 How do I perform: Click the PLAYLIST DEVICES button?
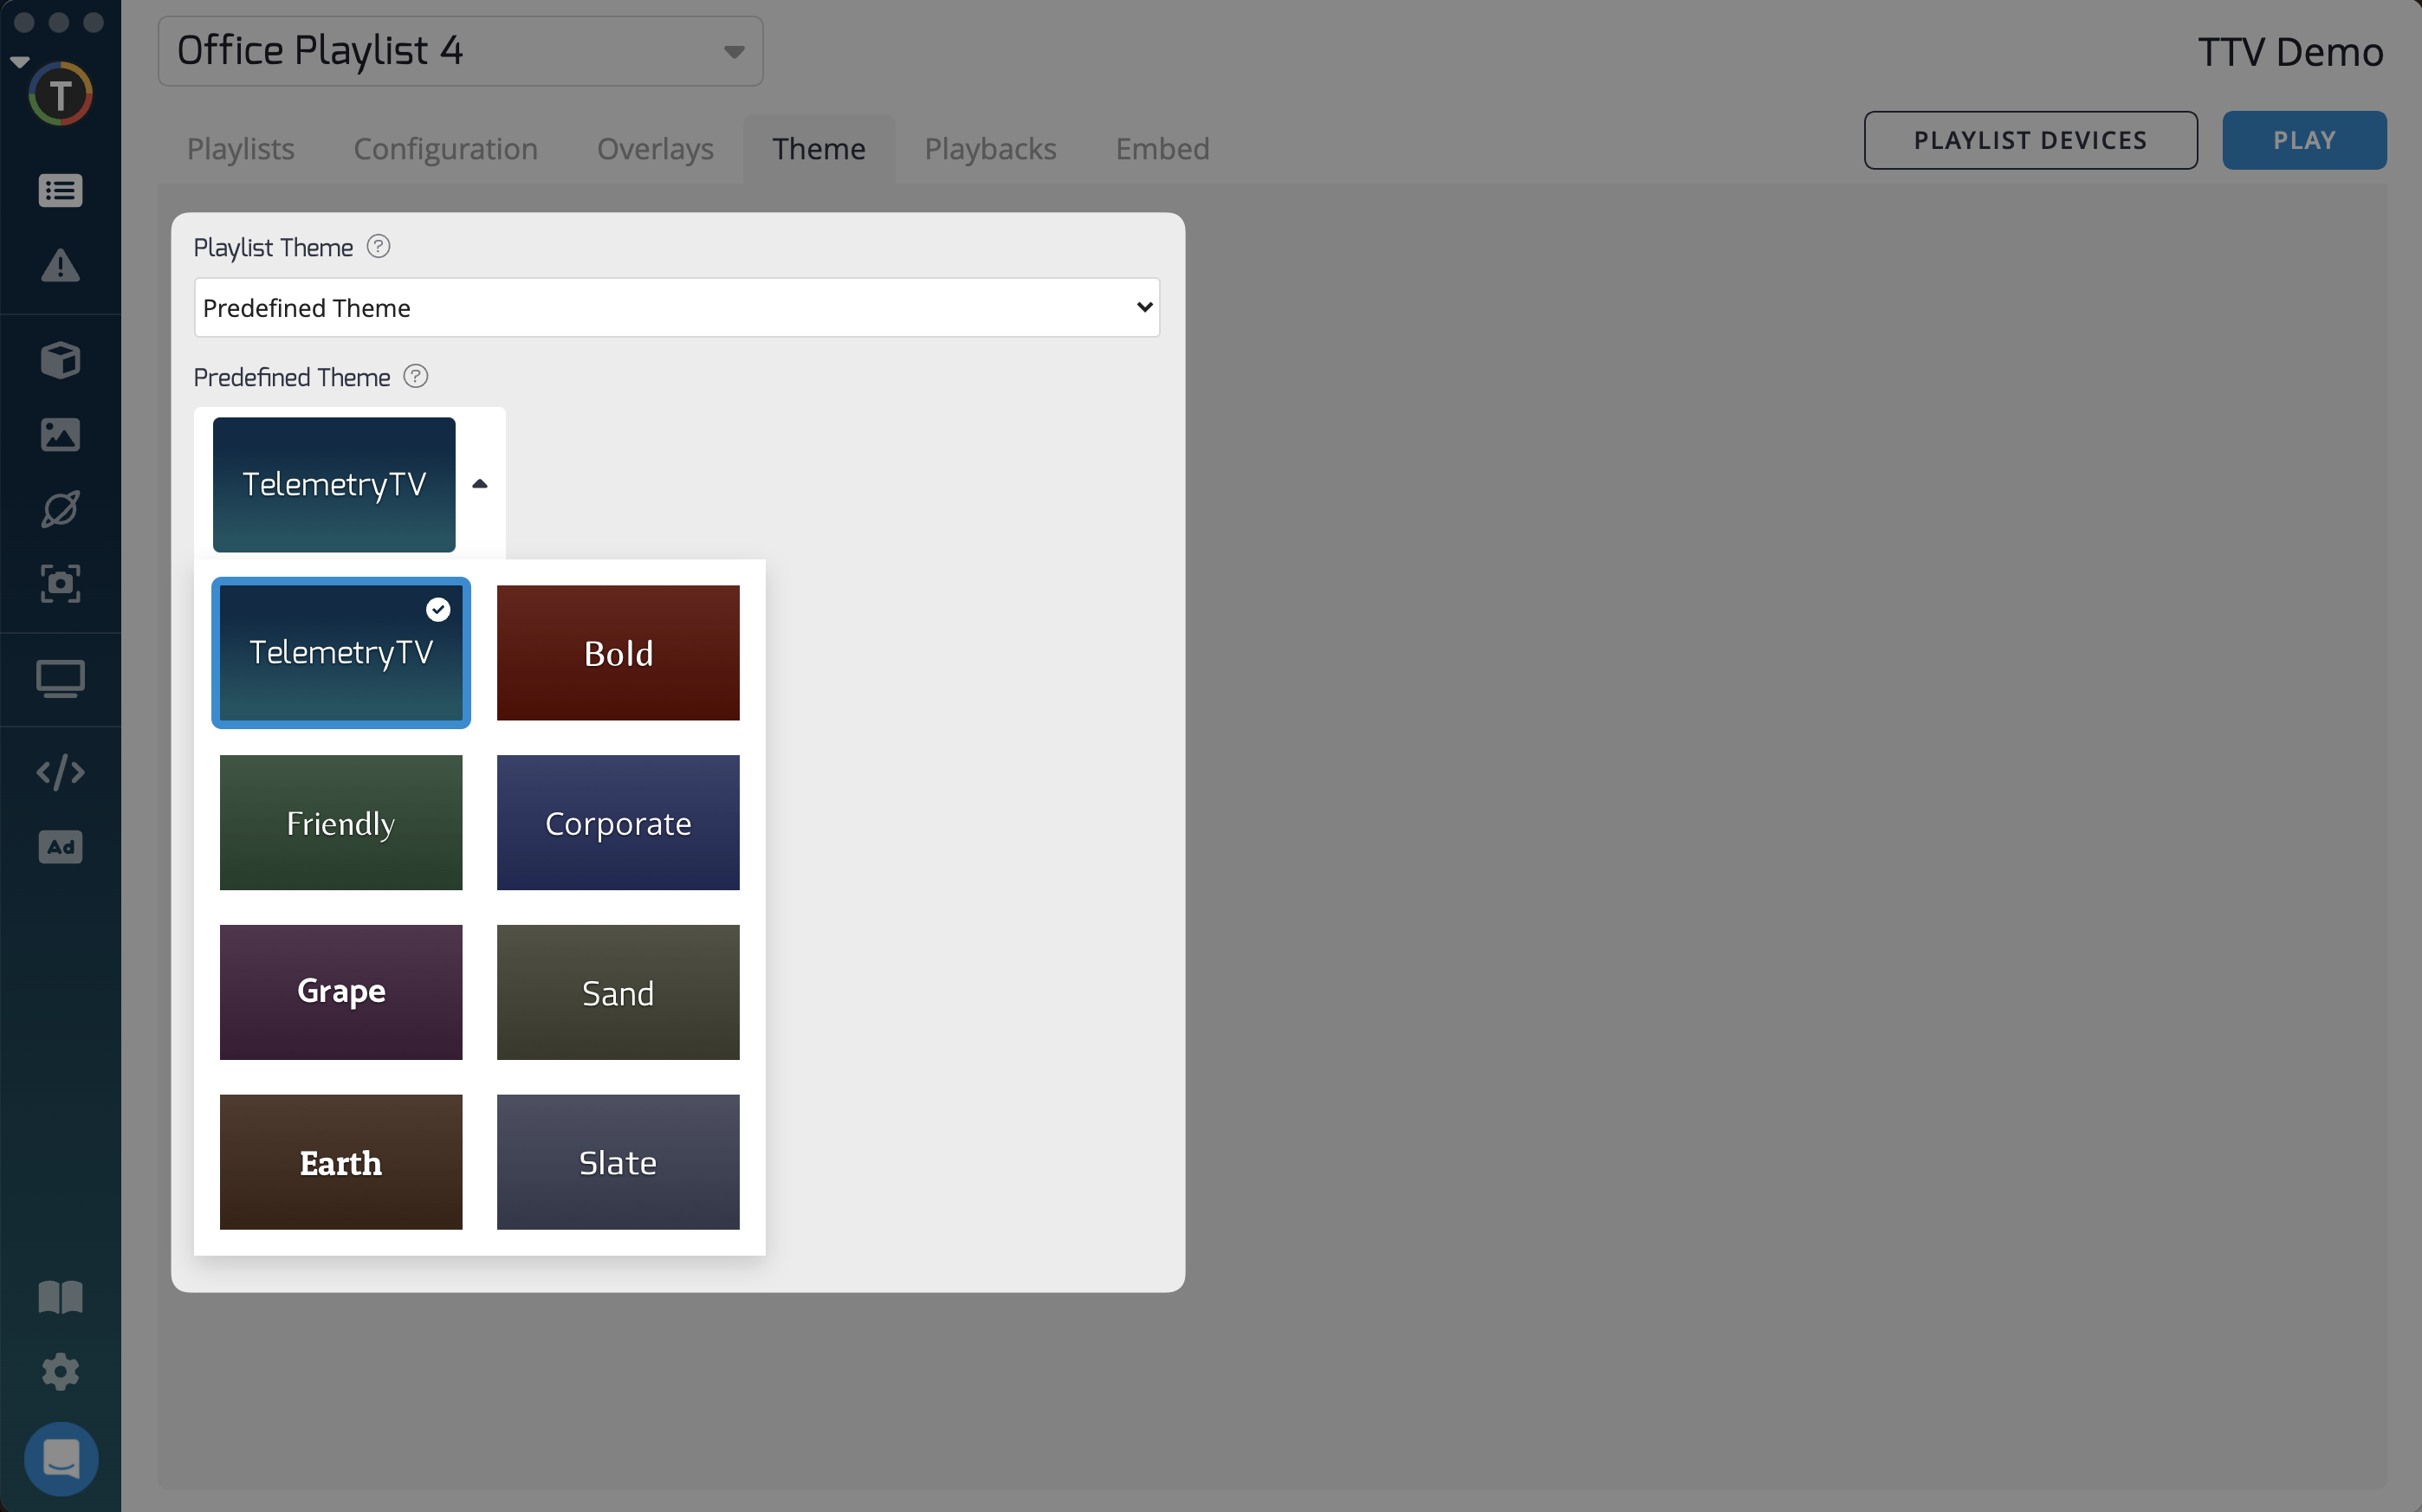coord(2030,140)
